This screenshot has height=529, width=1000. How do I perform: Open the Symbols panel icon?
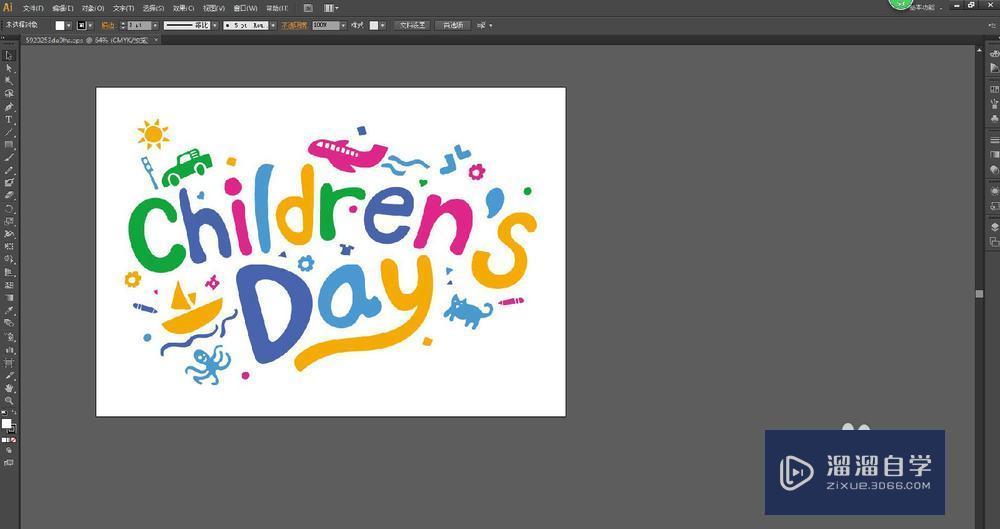[994, 118]
